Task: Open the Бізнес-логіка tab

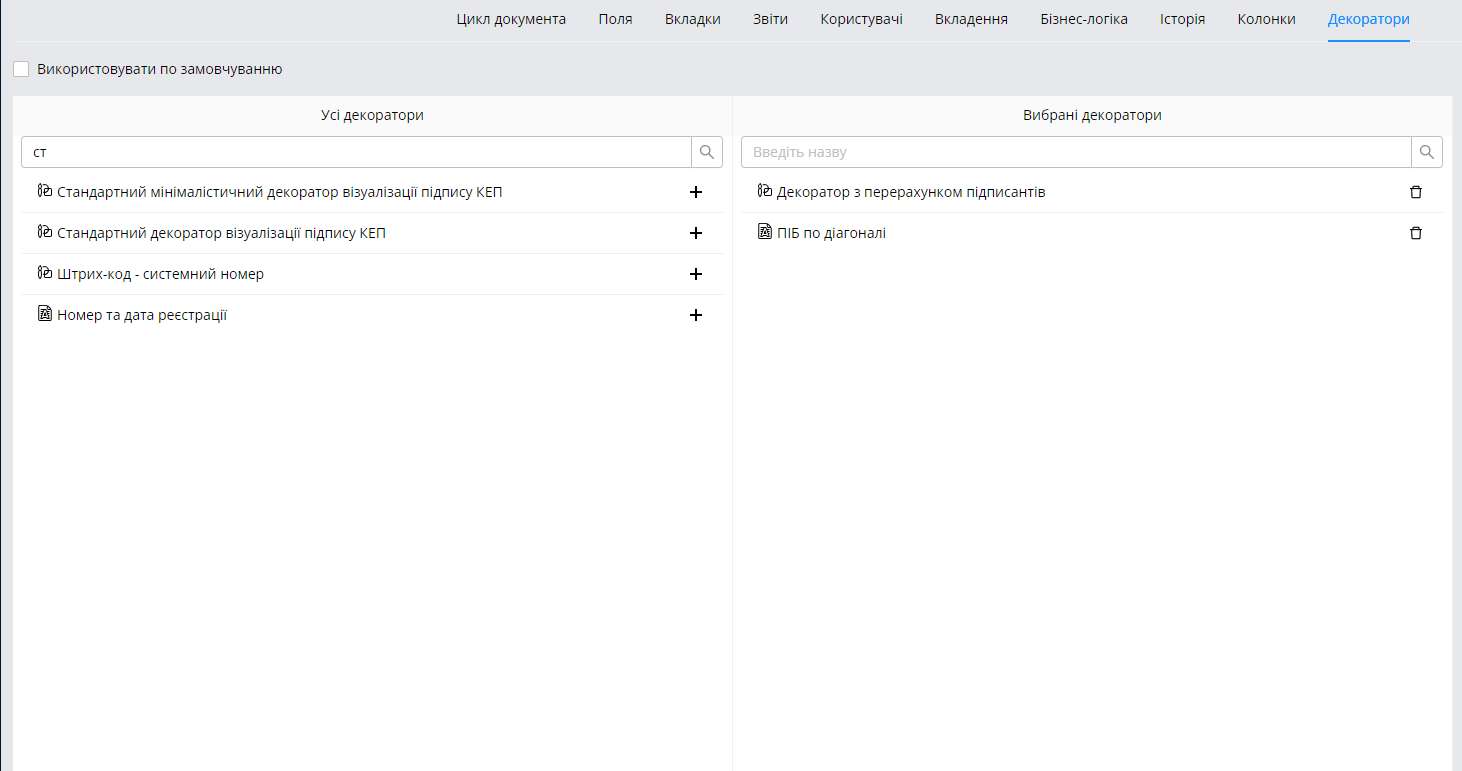Action: pyautogui.click(x=1084, y=19)
